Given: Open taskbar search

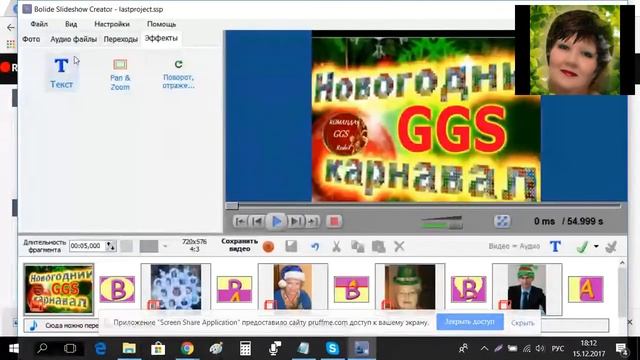Looking at the screenshot, I should click(x=42, y=349).
